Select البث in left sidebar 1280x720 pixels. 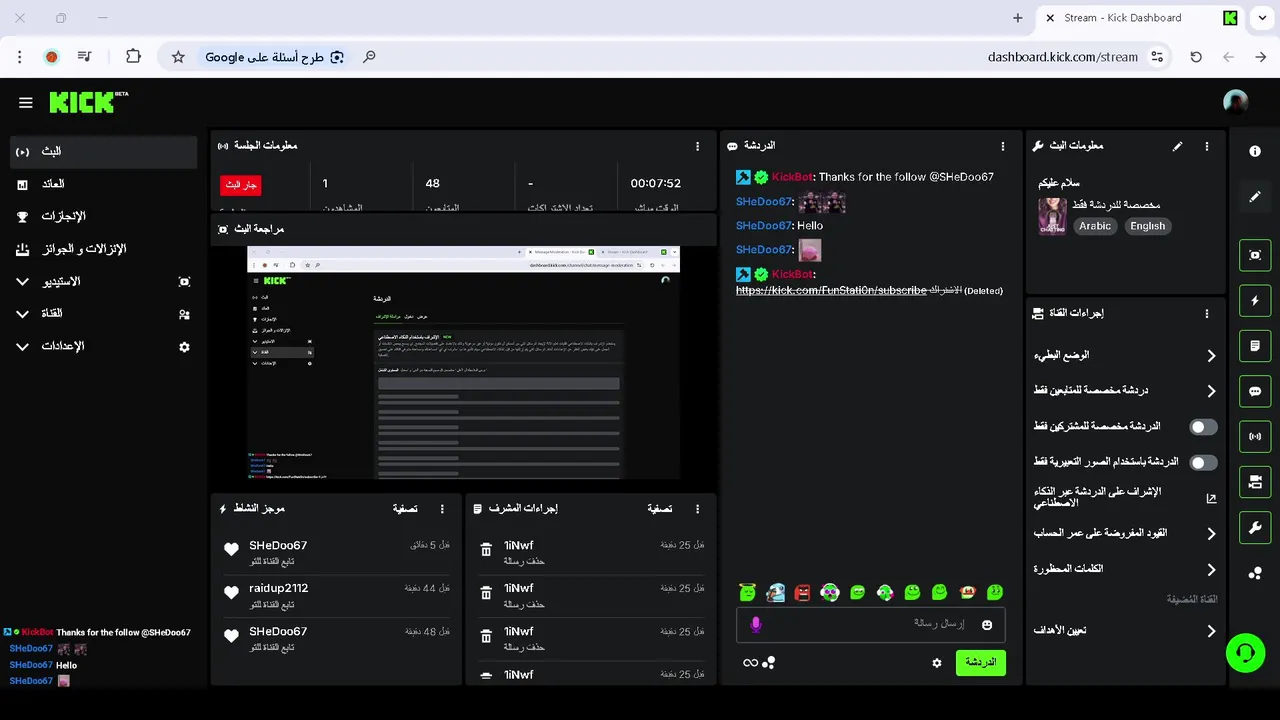tap(104, 152)
